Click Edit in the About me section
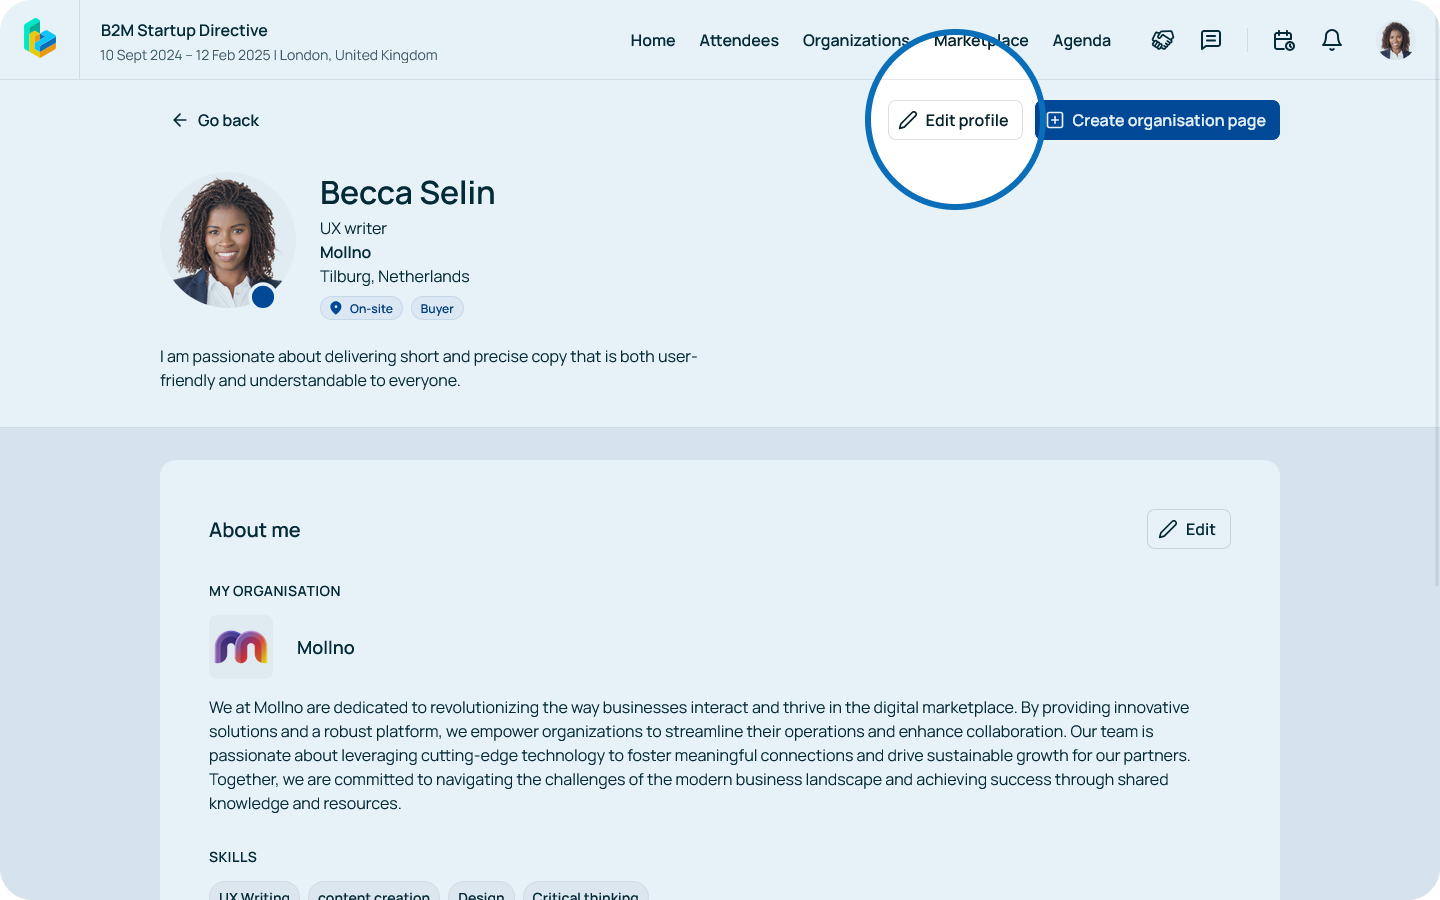Screen dimensions: 1440x900 (x=1188, y=529)
